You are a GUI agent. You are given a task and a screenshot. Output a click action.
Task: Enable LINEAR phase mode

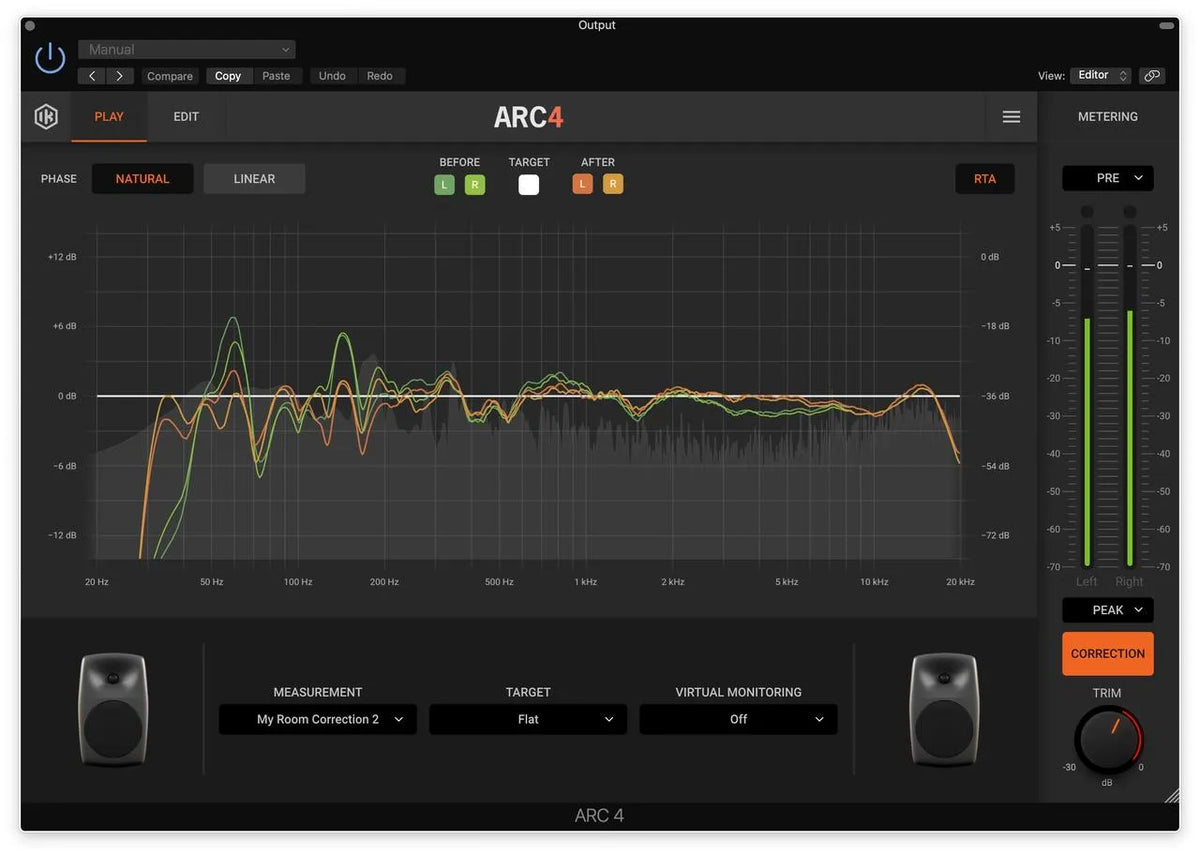pyautogui.click(x=254, y=178)
